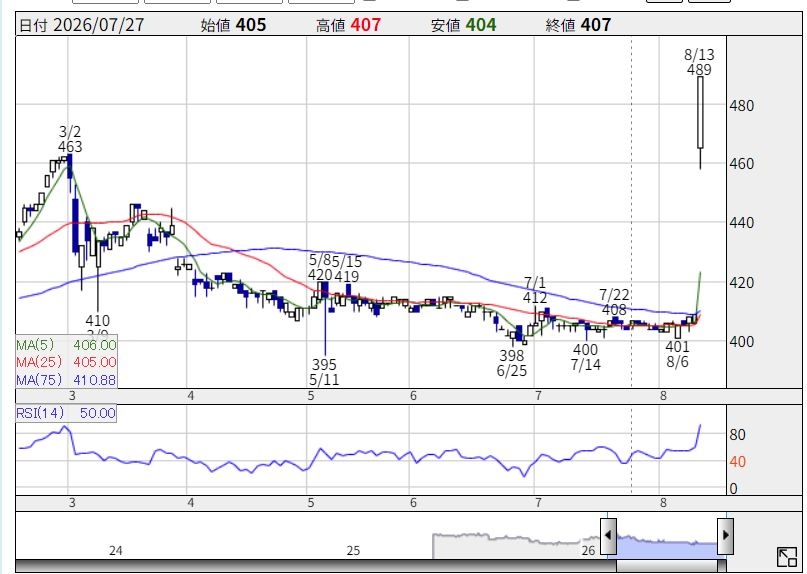Click month 4 label under RSI chart

coord(191,503)
